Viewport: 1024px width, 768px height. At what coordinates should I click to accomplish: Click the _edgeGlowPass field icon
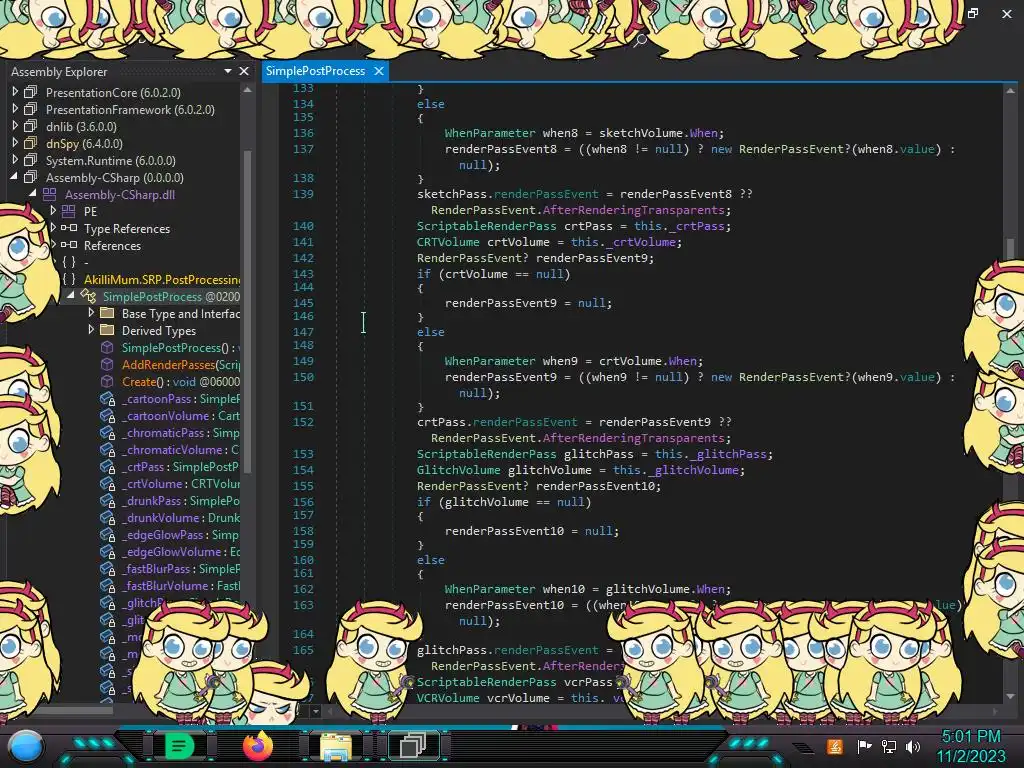[x=107, y=534]
